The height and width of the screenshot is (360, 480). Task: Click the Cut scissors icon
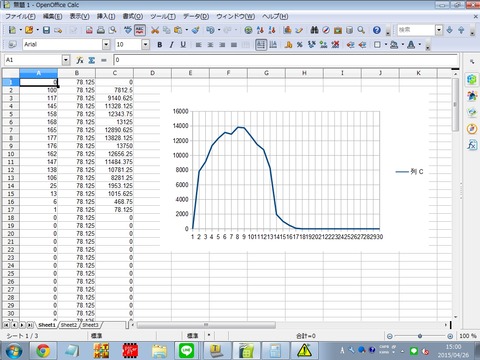[155, 30]
